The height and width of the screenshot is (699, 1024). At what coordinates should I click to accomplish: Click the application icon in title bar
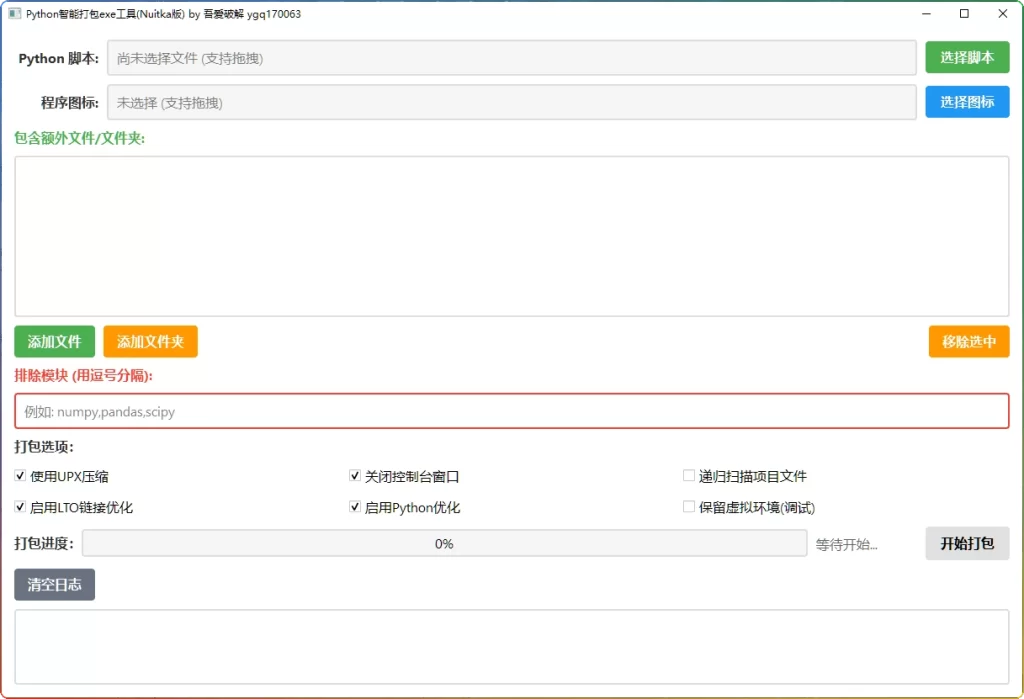(x=14, y=13)
